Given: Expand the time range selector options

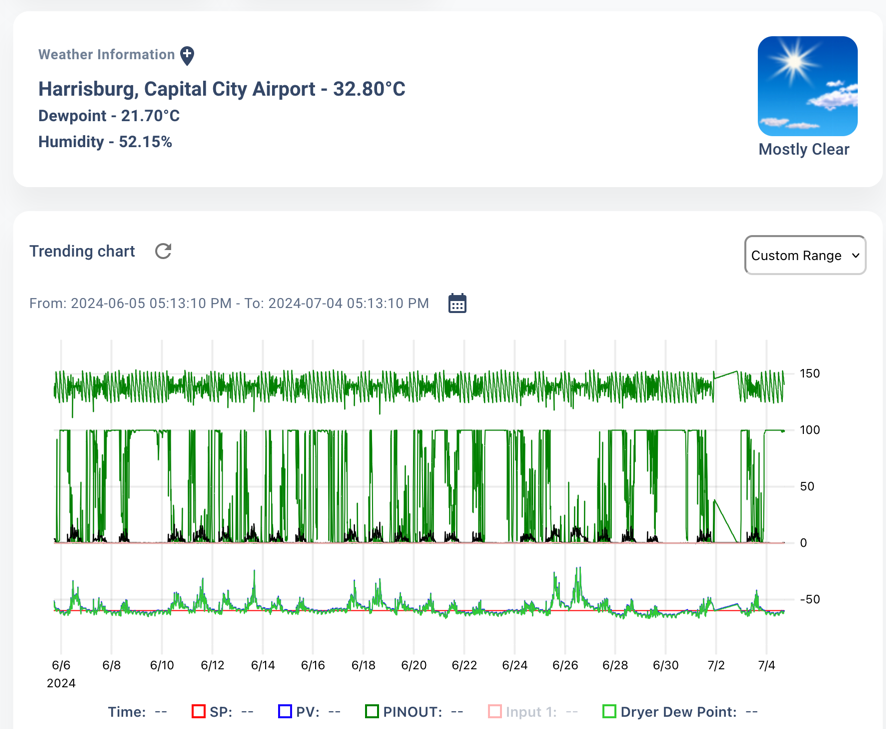Looking at the screenshot, I should [x=805, y=255].
